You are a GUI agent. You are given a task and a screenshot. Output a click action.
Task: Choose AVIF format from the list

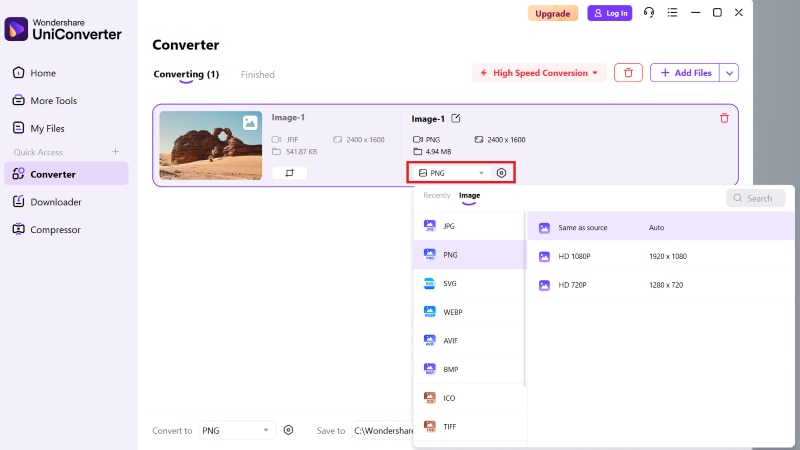tap(469, 340)
